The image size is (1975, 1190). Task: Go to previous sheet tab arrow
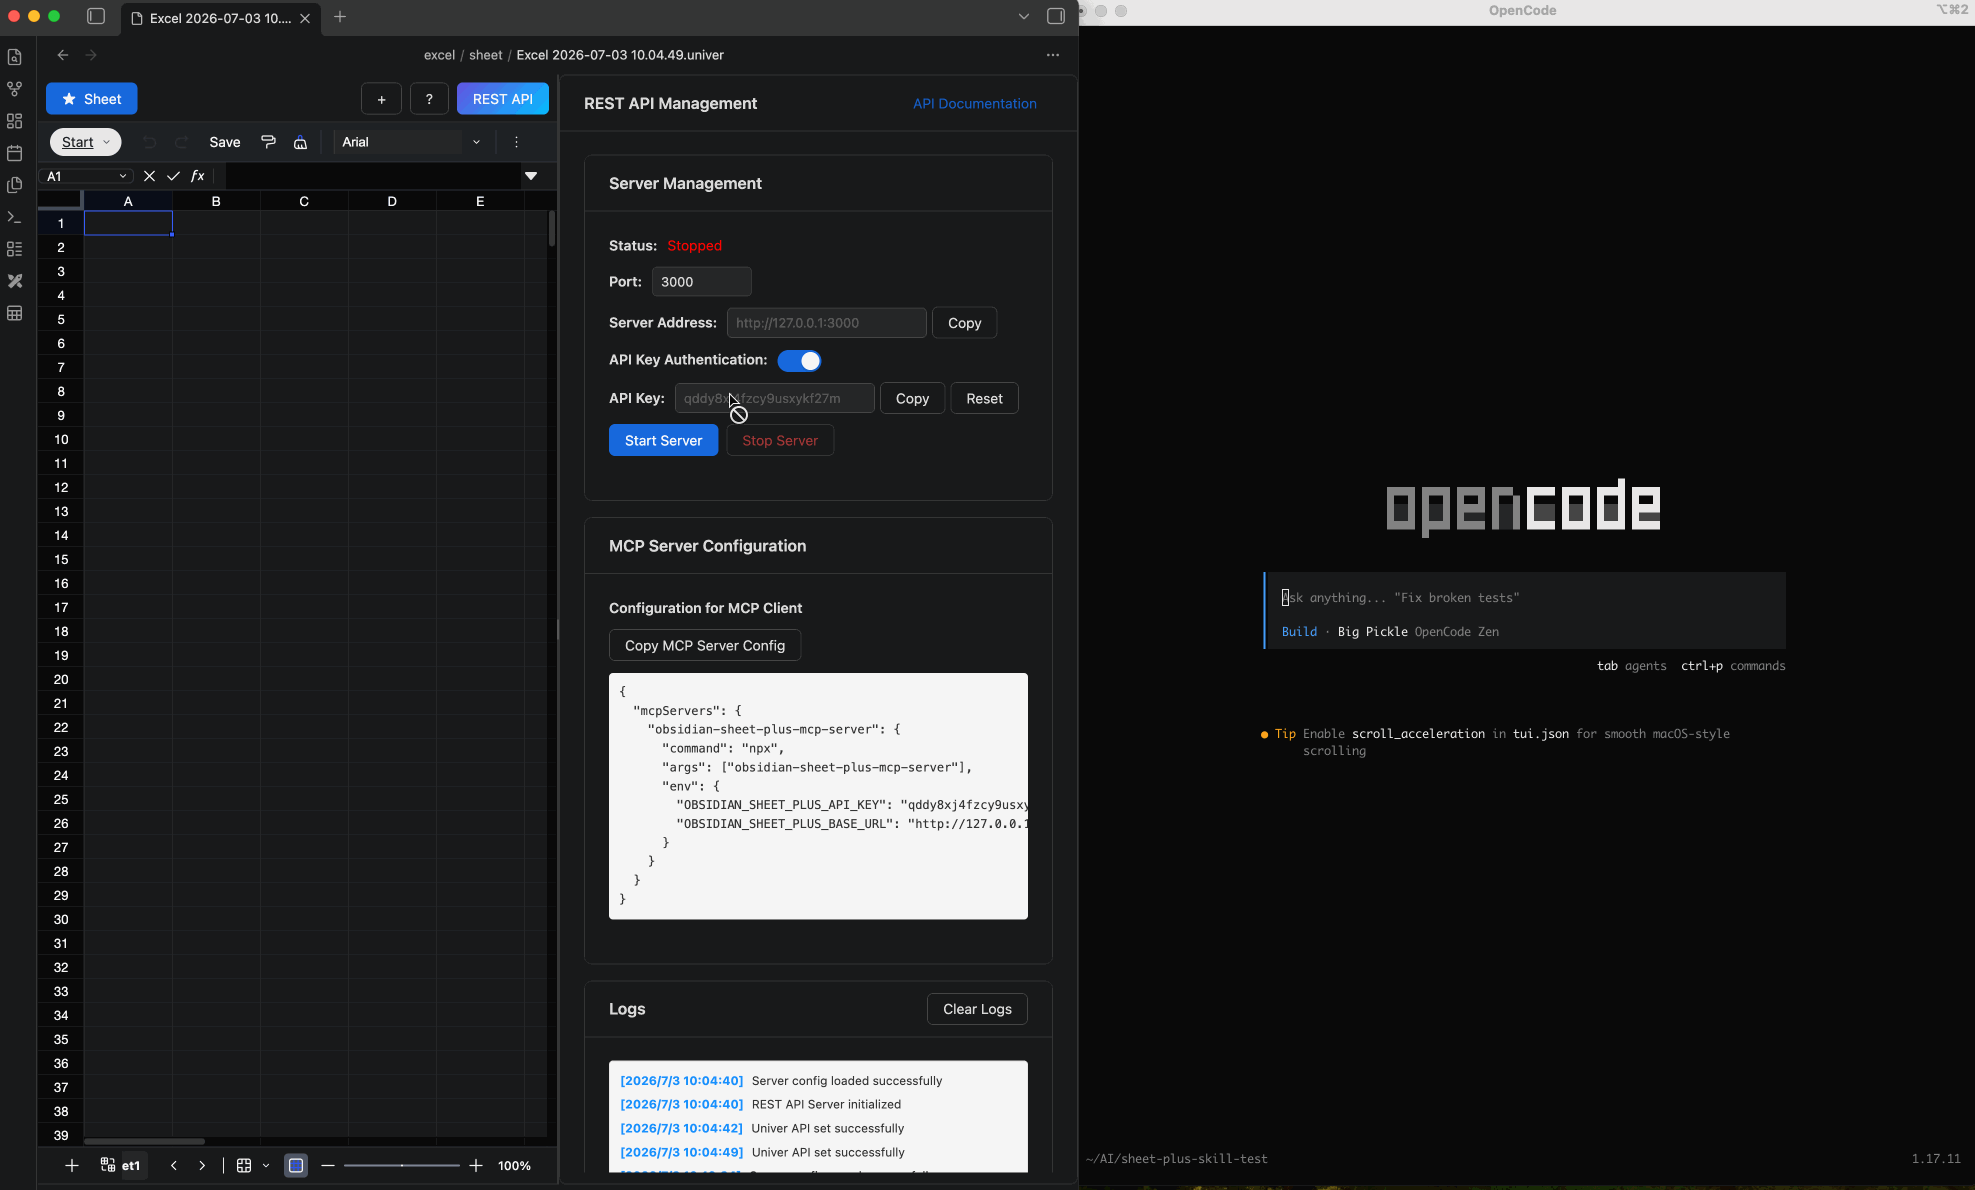[x=174, y=1165]
